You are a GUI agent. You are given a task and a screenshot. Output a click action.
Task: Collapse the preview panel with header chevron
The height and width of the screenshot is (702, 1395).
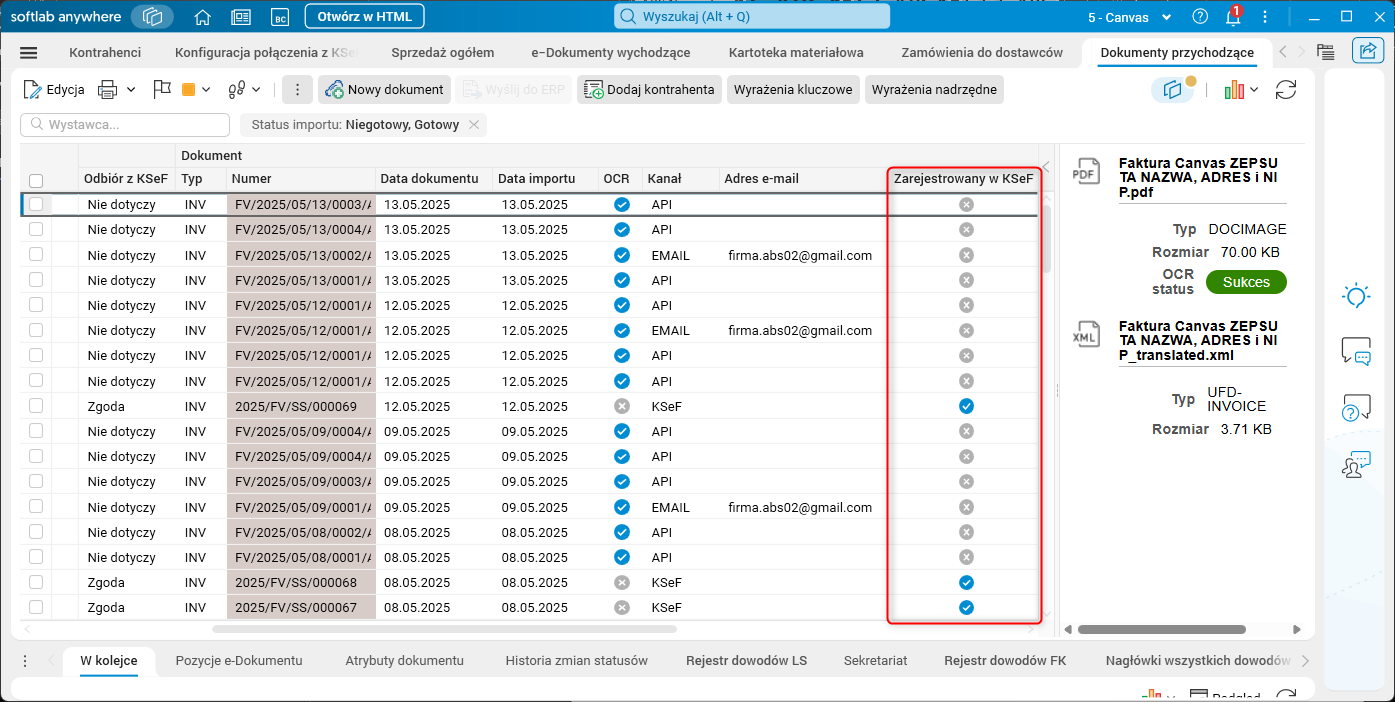coord(1046,166)
